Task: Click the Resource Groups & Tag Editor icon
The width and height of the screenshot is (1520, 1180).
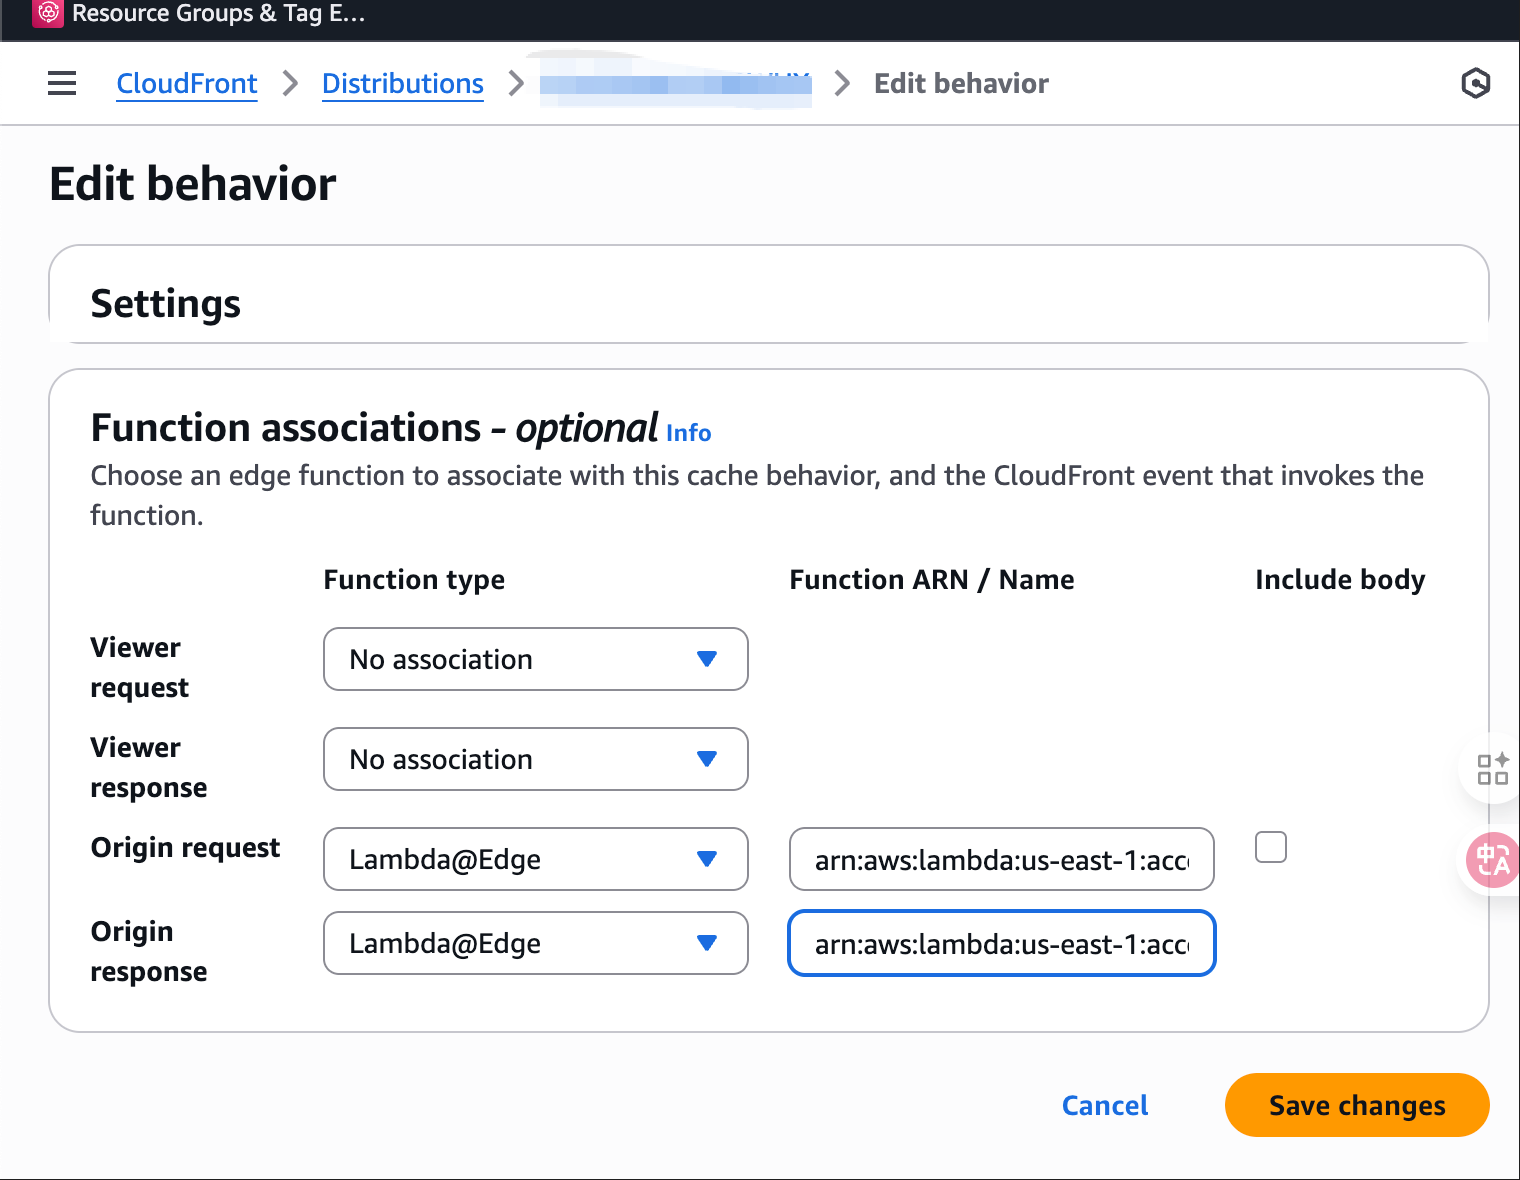Action: coord(48,13)
